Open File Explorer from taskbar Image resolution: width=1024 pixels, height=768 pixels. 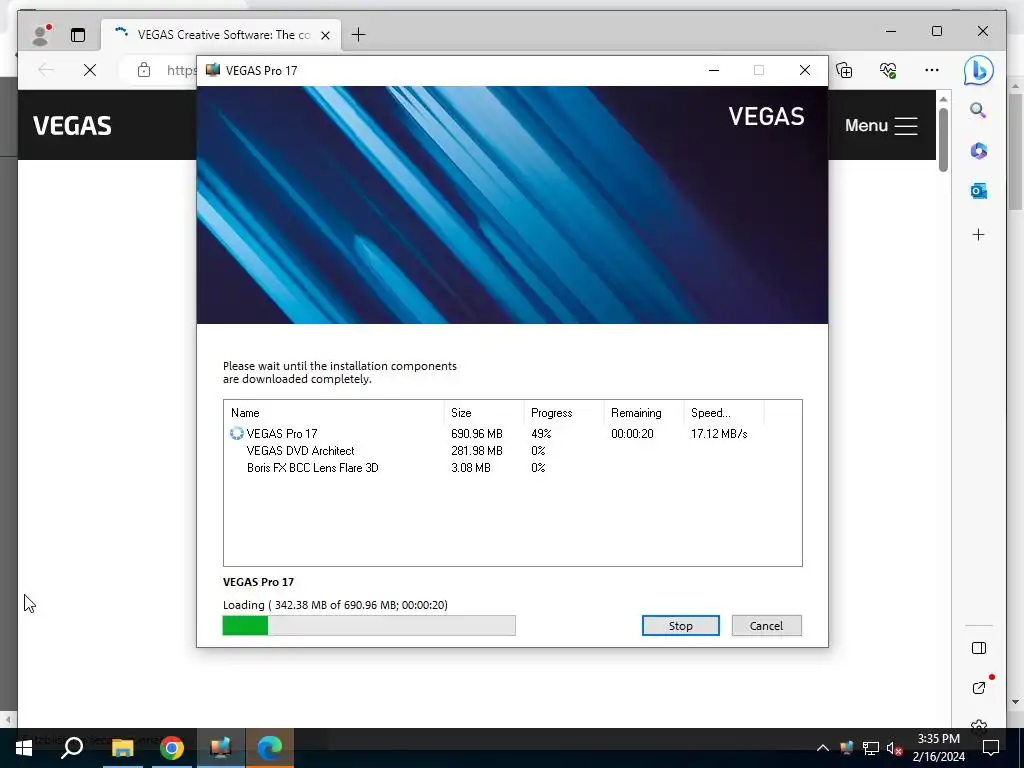coord(122,748)
